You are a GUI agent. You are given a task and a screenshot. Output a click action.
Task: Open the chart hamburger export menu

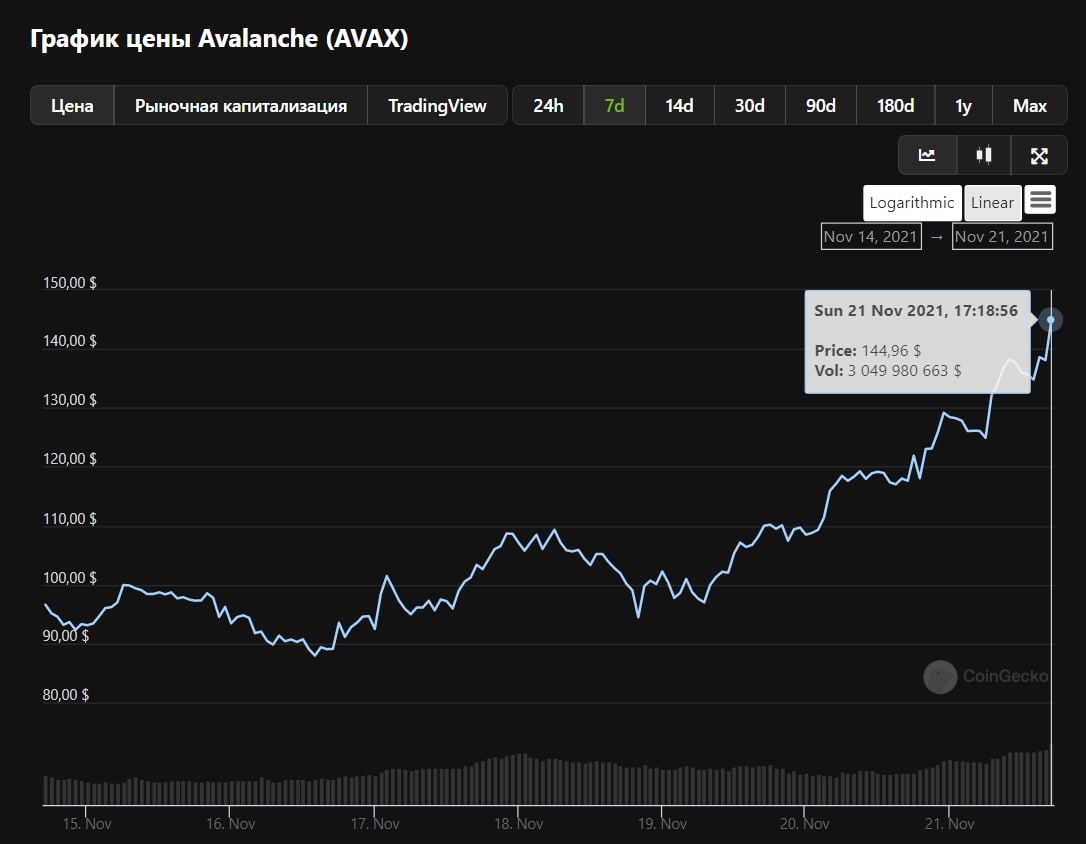(x=1040, y=199)
